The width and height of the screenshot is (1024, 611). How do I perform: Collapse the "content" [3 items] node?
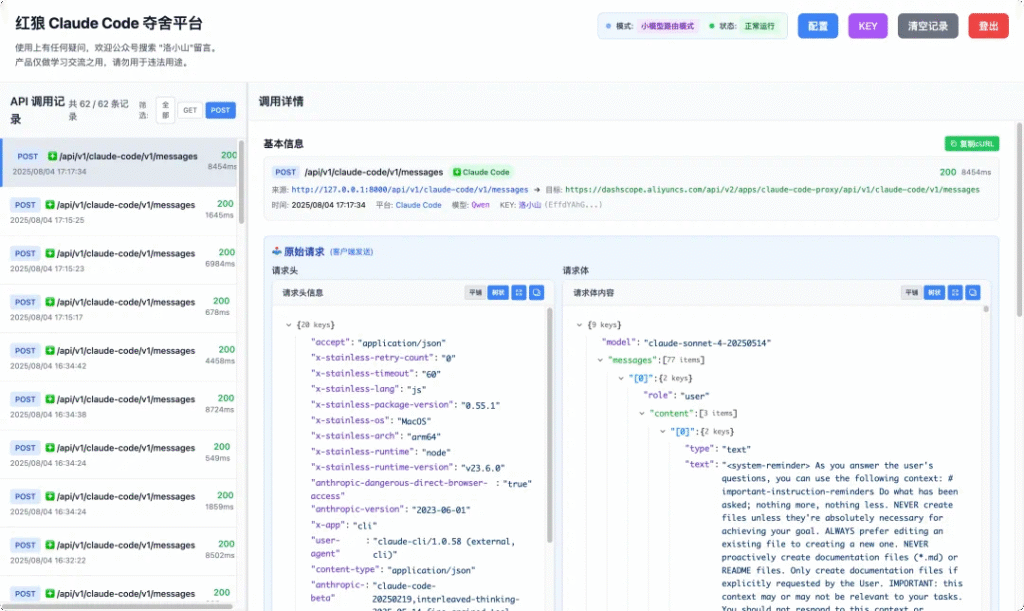pos(642,413)
